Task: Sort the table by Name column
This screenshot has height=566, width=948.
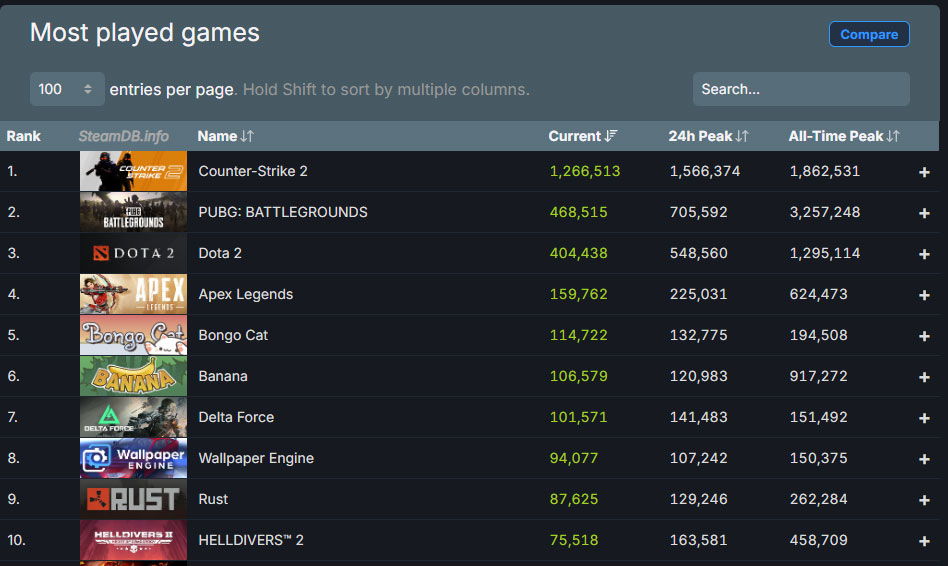Action: pyautogui.click(x=225, y=136)
